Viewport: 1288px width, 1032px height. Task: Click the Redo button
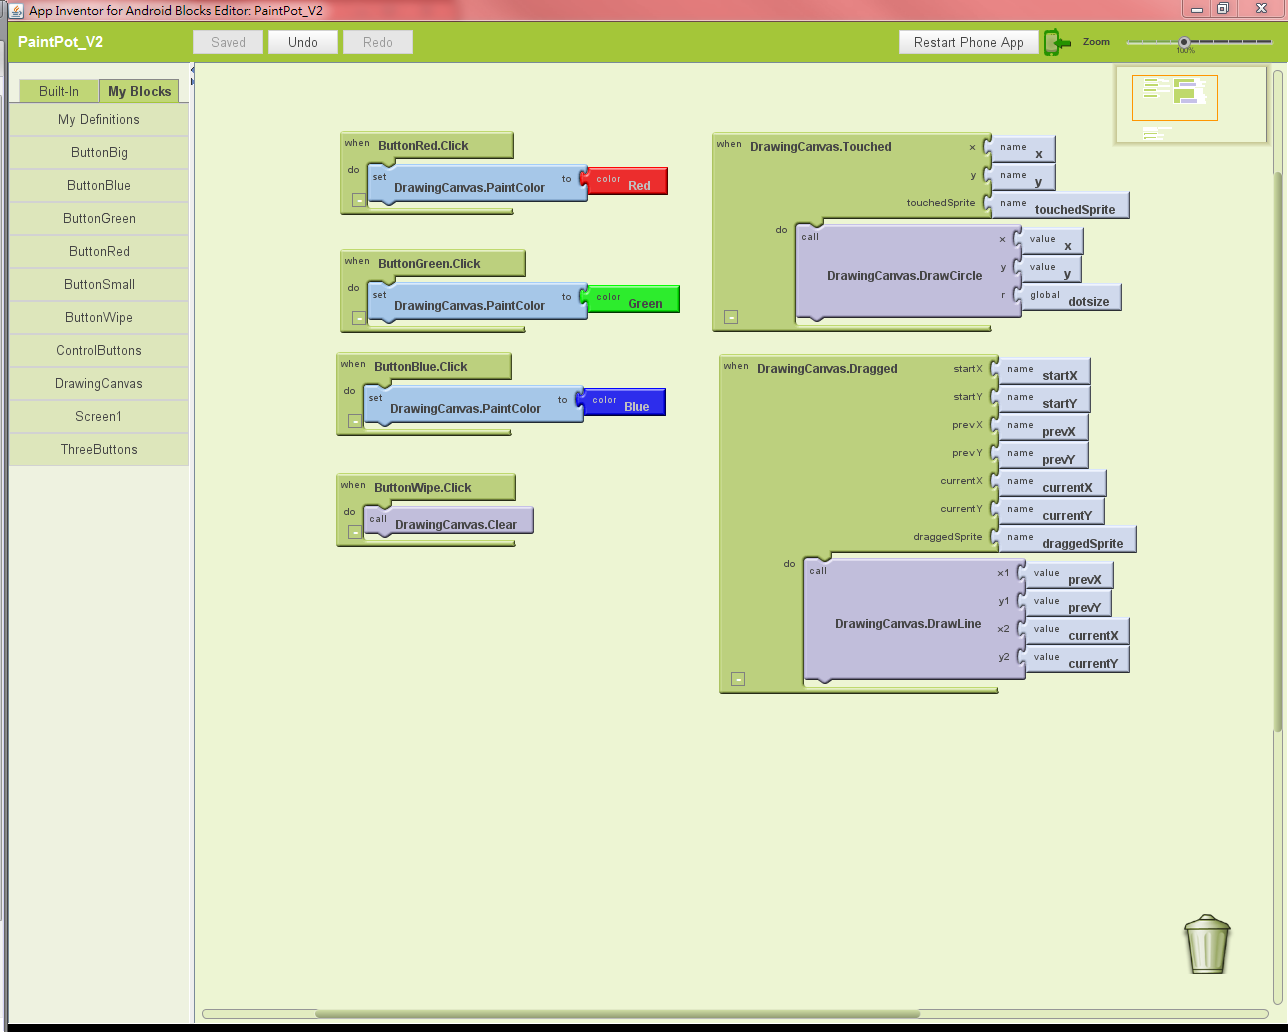[x=378, y=42]
